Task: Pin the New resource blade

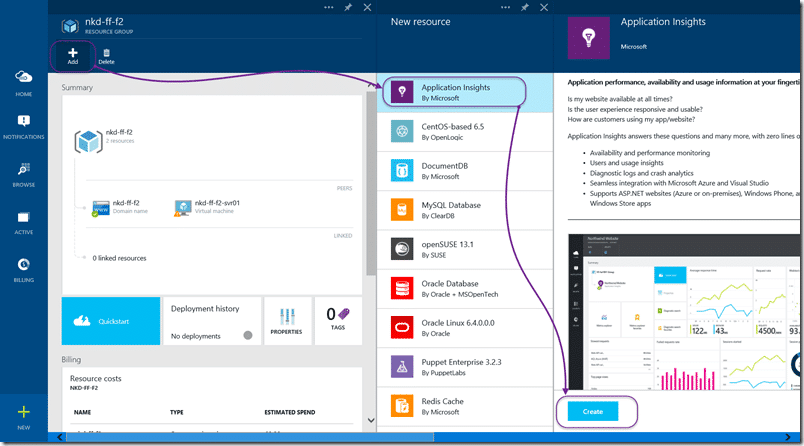Action: 525,7
